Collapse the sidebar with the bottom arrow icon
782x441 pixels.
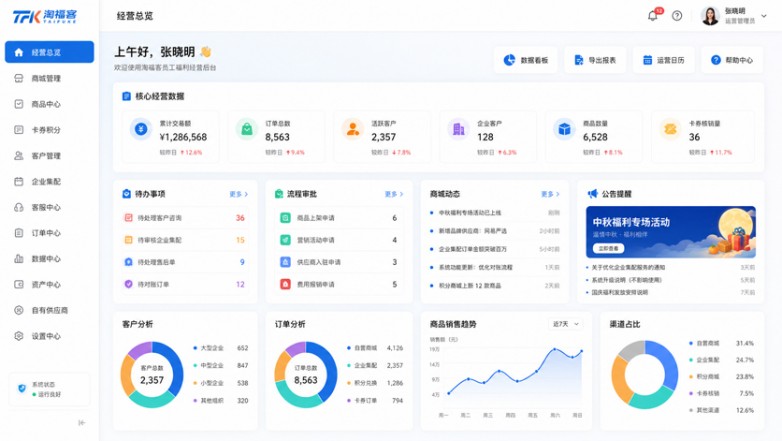point(82,423)
